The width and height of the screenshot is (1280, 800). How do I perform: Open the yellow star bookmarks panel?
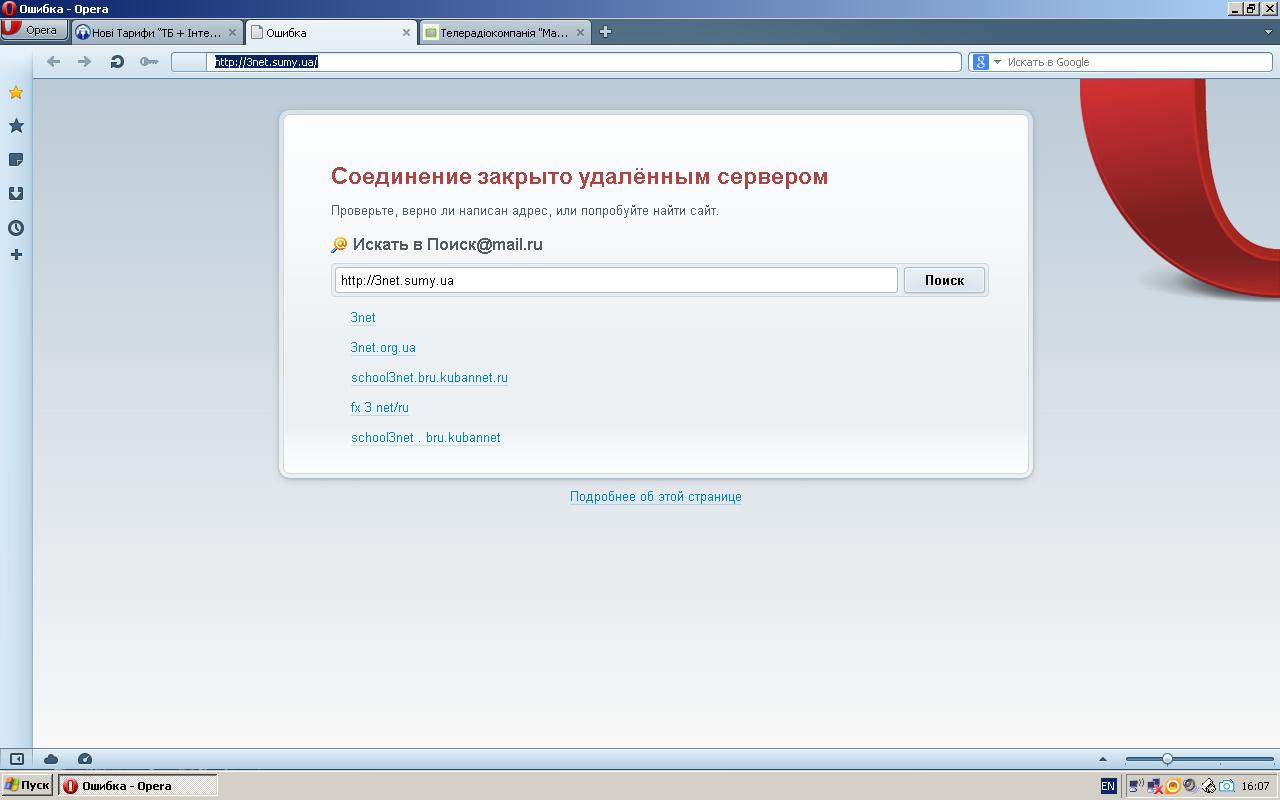[16, 93]
